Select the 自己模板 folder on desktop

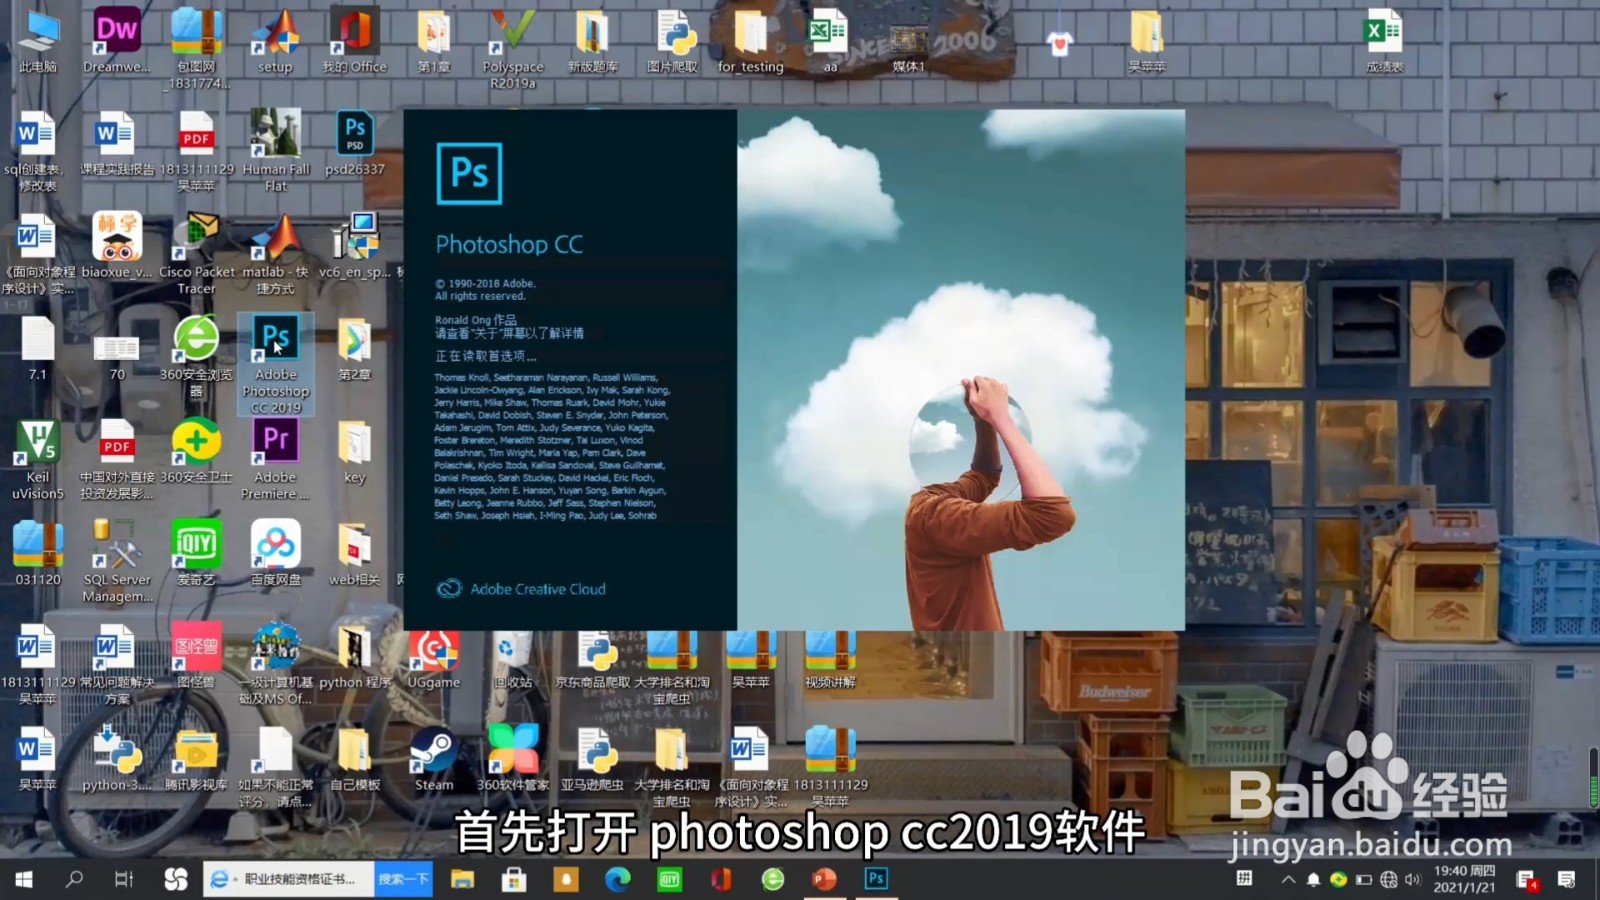click(x=354, y=760)
